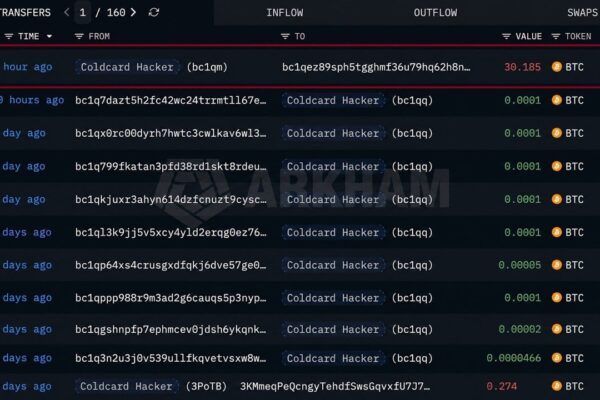The width and height of the screenshot is (600, 400).
Task: Switch to the INFLOW tab
Action: (x=285, y=13)
